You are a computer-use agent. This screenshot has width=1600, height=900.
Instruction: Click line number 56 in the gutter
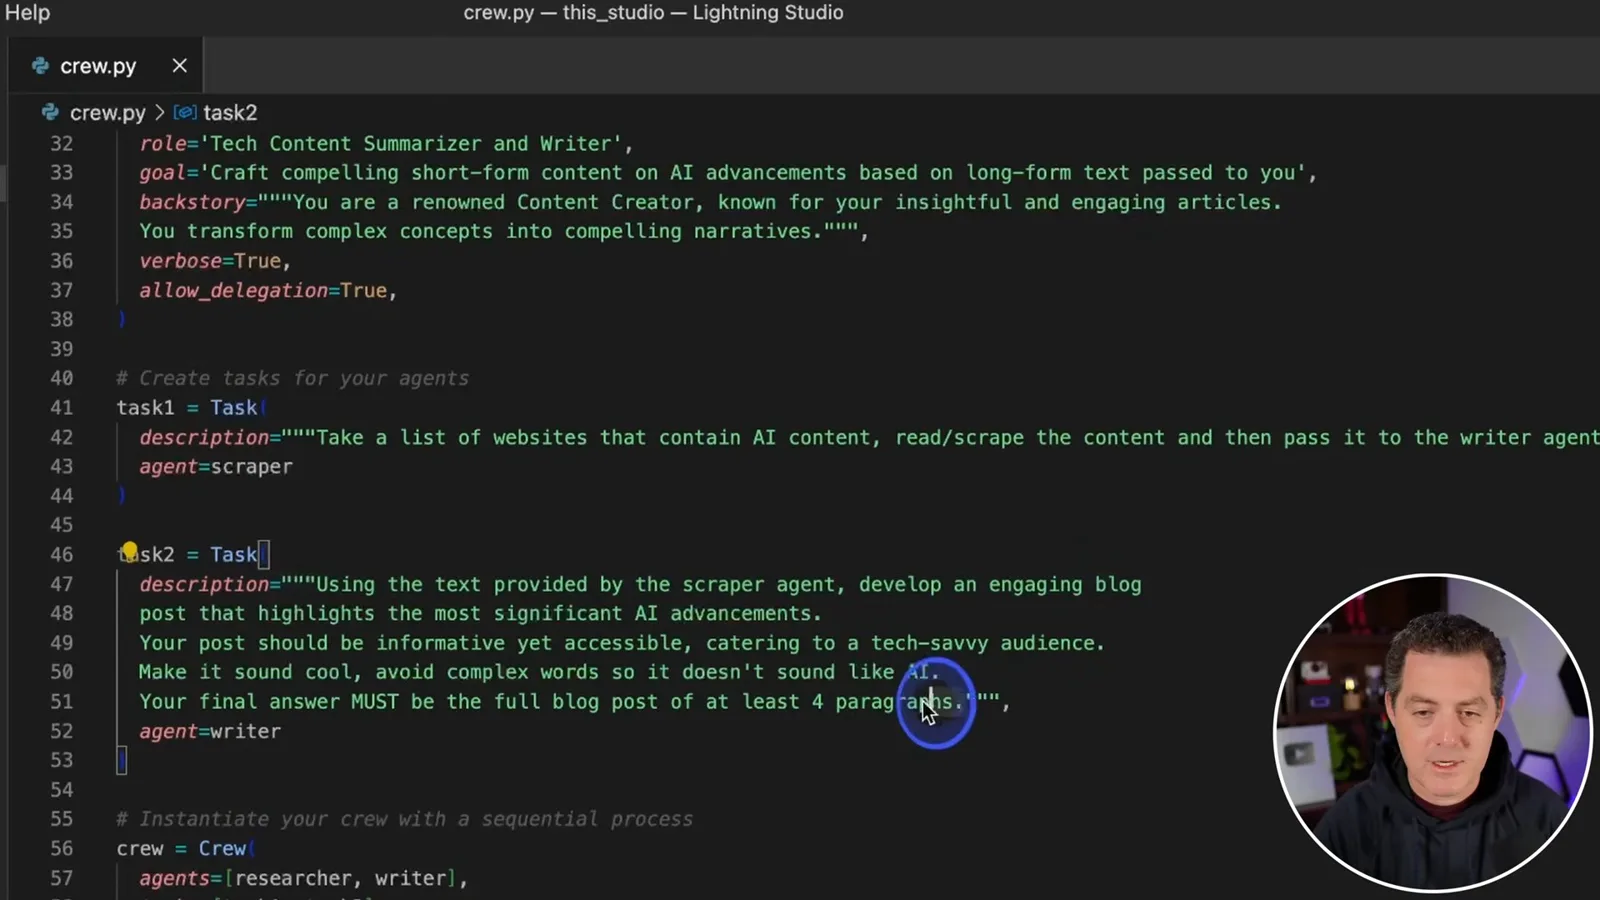pos(62,849)
